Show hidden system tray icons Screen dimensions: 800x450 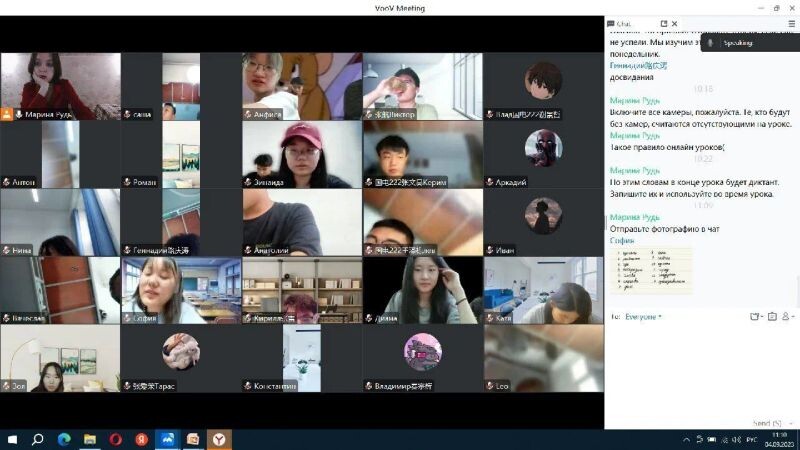tap(686, 439)
